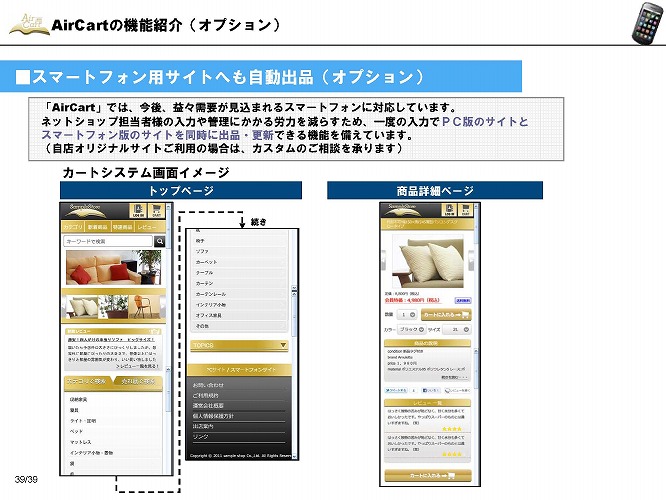Open the 収納家具 category row

click(x=113, y=400)
